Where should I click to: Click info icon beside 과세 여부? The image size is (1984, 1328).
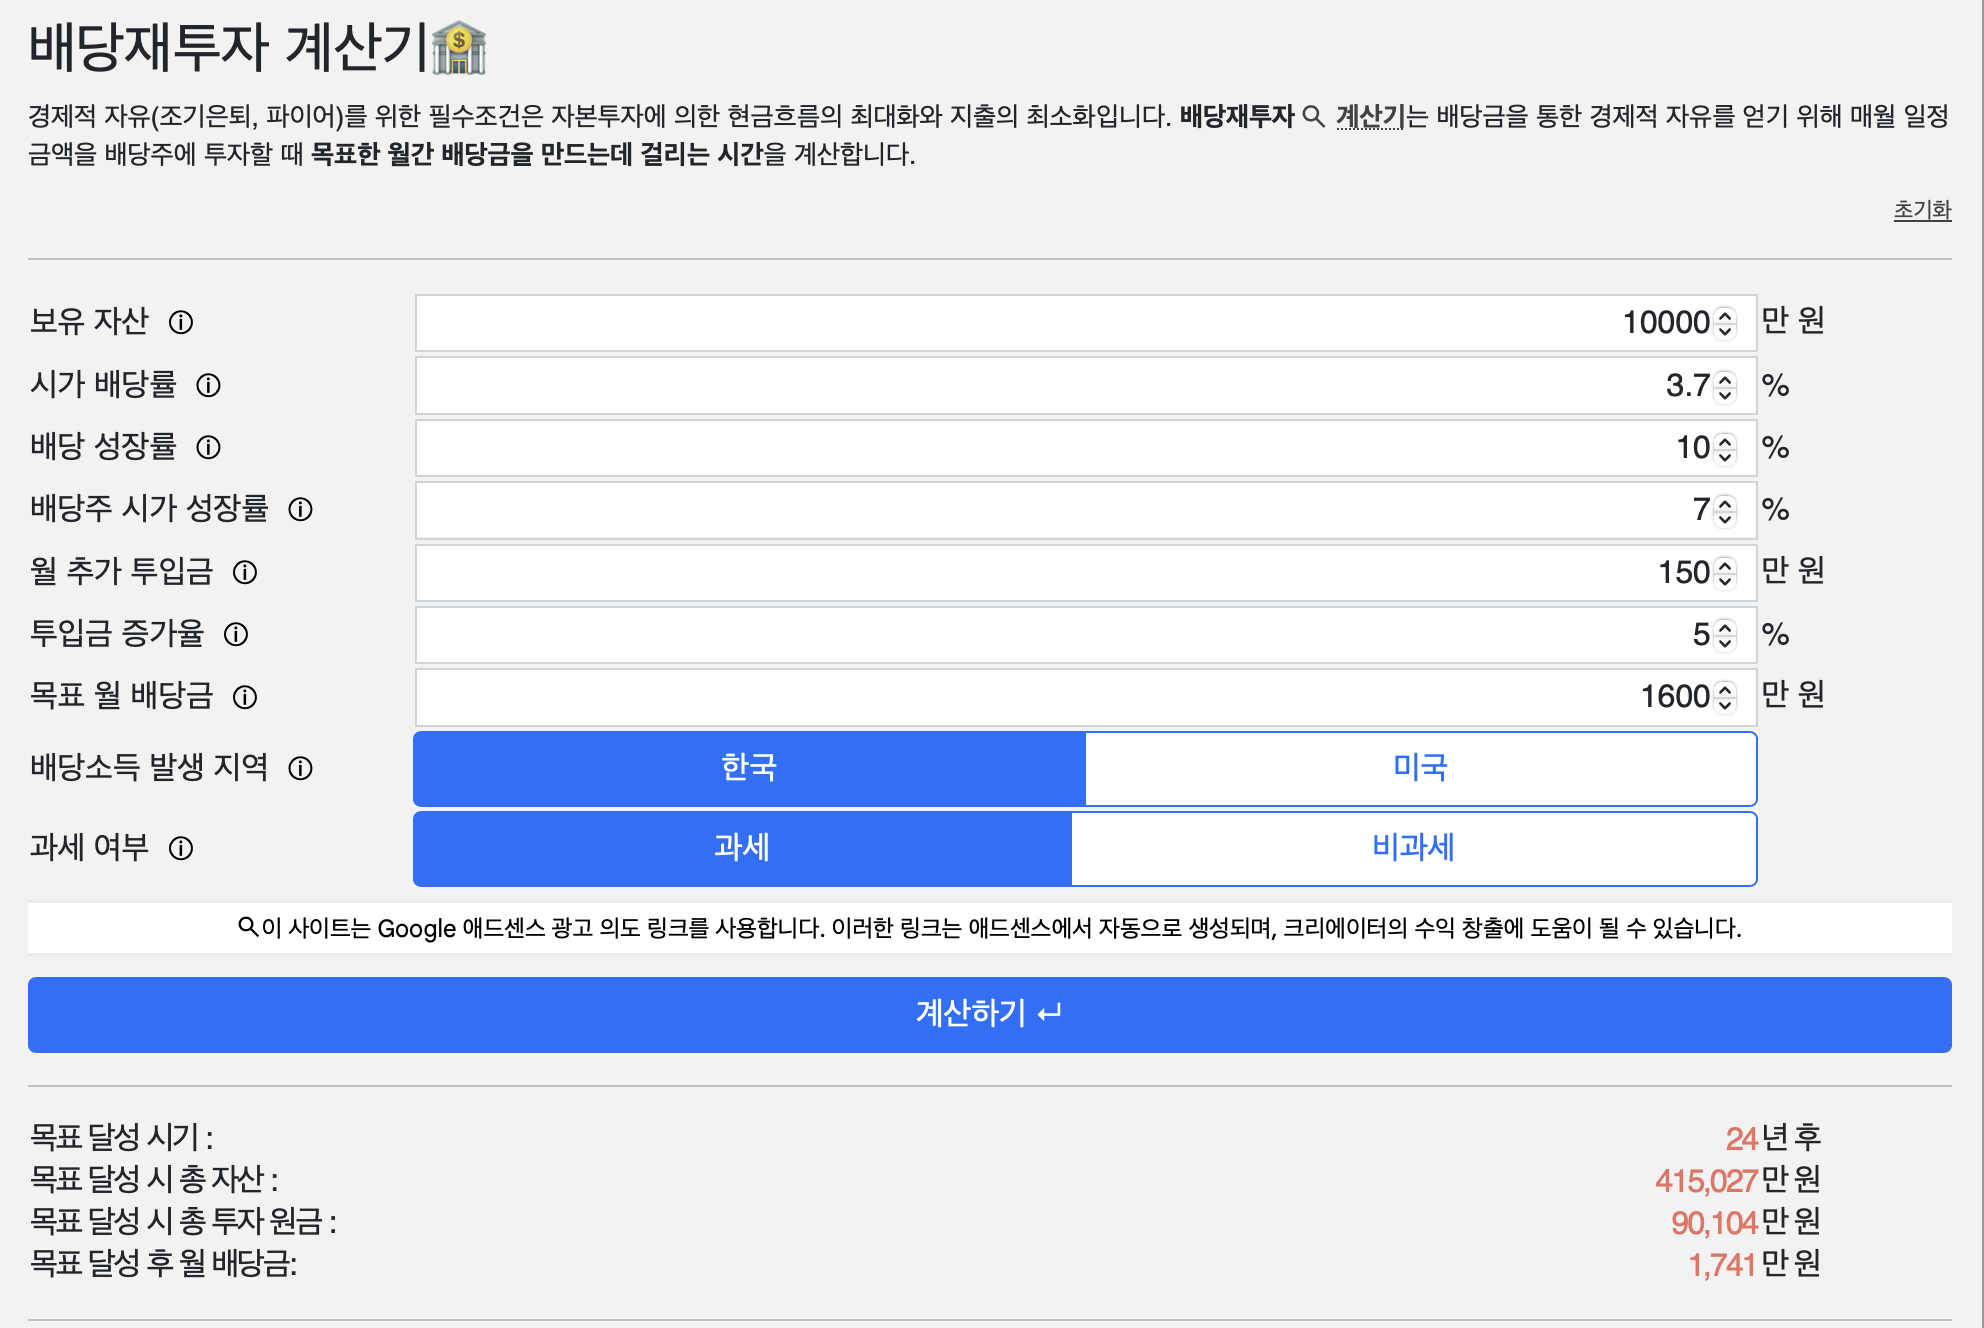pyautogui.click(x=181, y=848)
